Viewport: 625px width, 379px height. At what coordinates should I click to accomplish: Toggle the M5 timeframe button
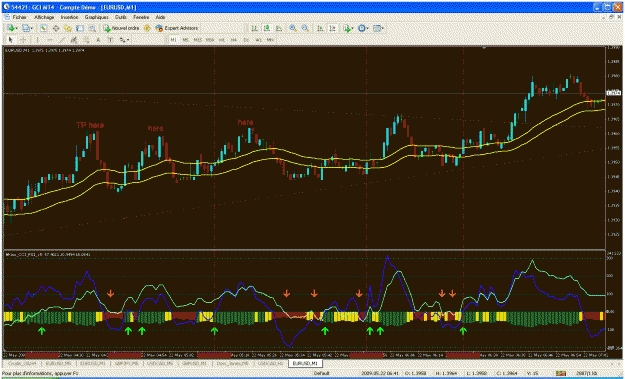pos(185,40)
